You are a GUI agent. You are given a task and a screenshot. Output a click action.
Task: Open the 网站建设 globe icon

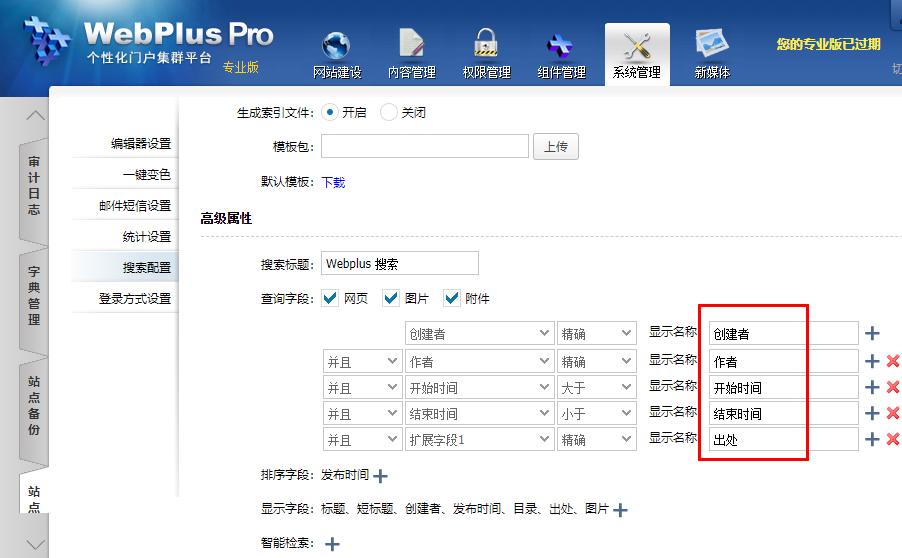(x=336, y=46)
